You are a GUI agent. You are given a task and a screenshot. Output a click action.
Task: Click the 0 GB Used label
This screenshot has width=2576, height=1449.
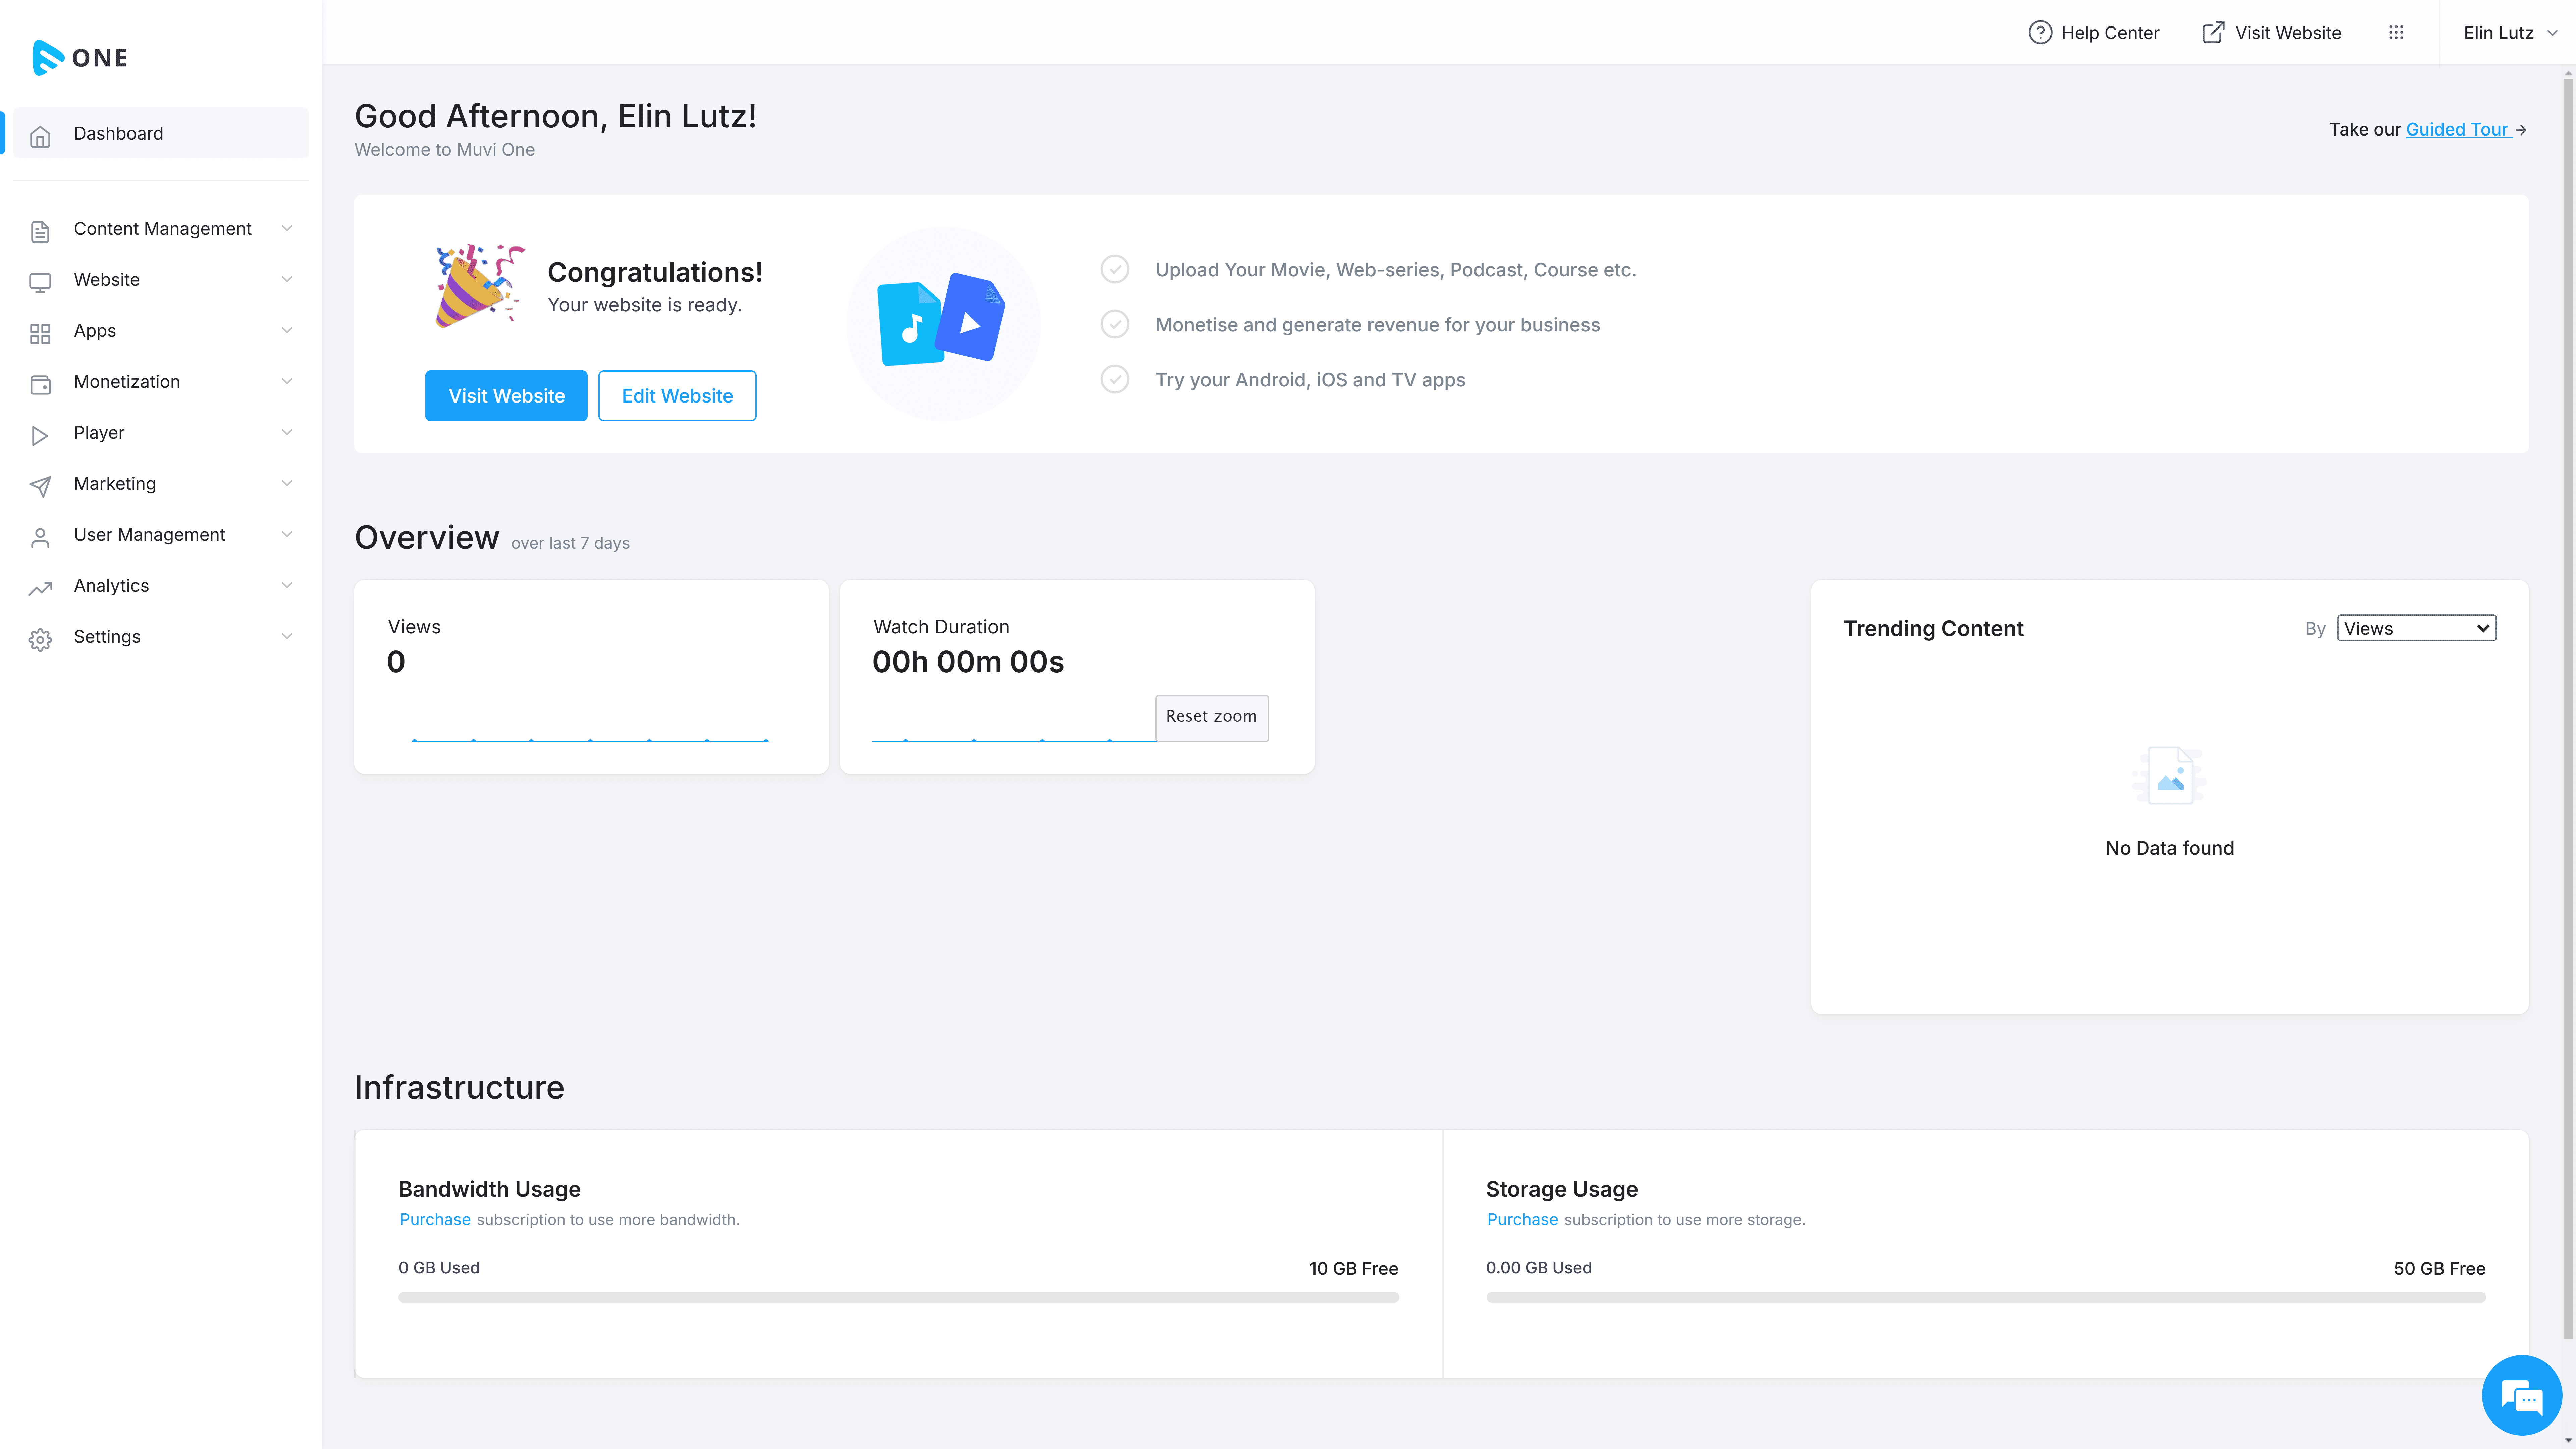click(439, 1268)
